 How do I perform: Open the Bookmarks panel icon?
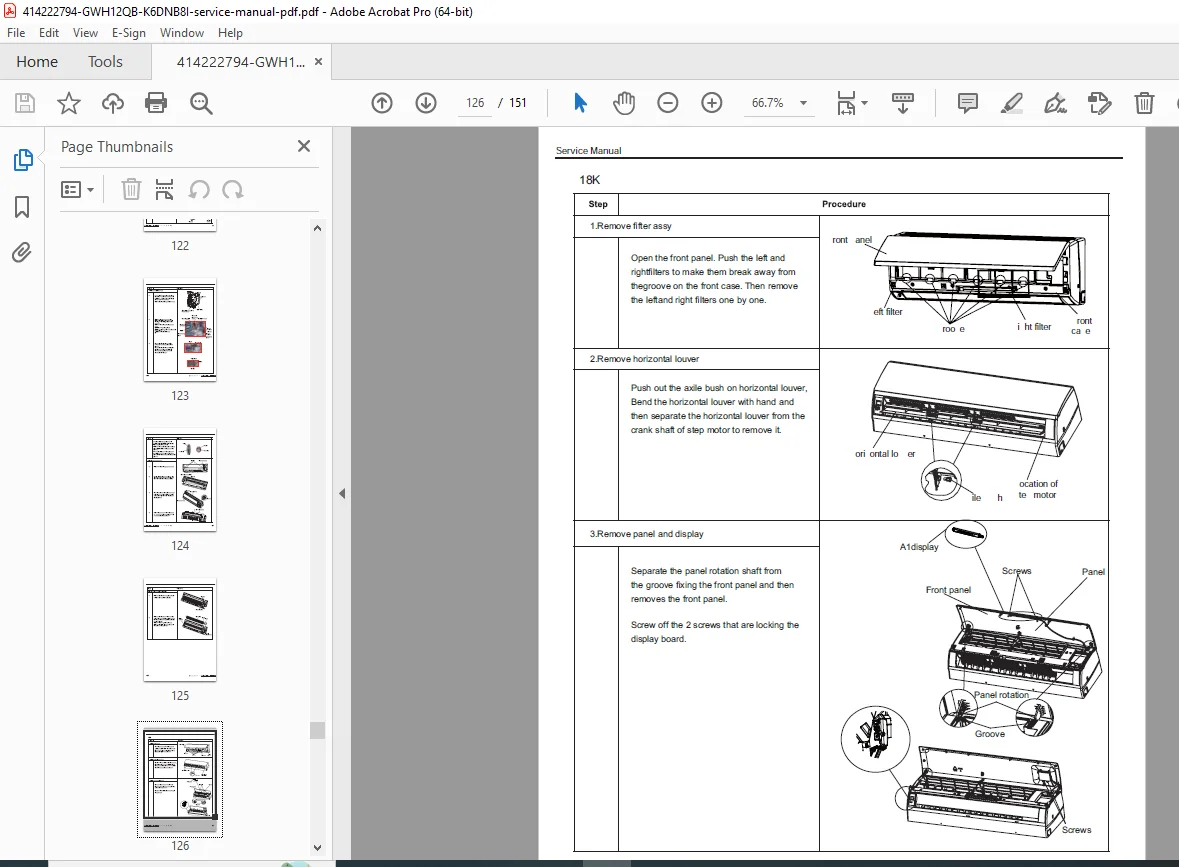pos(22,207)
